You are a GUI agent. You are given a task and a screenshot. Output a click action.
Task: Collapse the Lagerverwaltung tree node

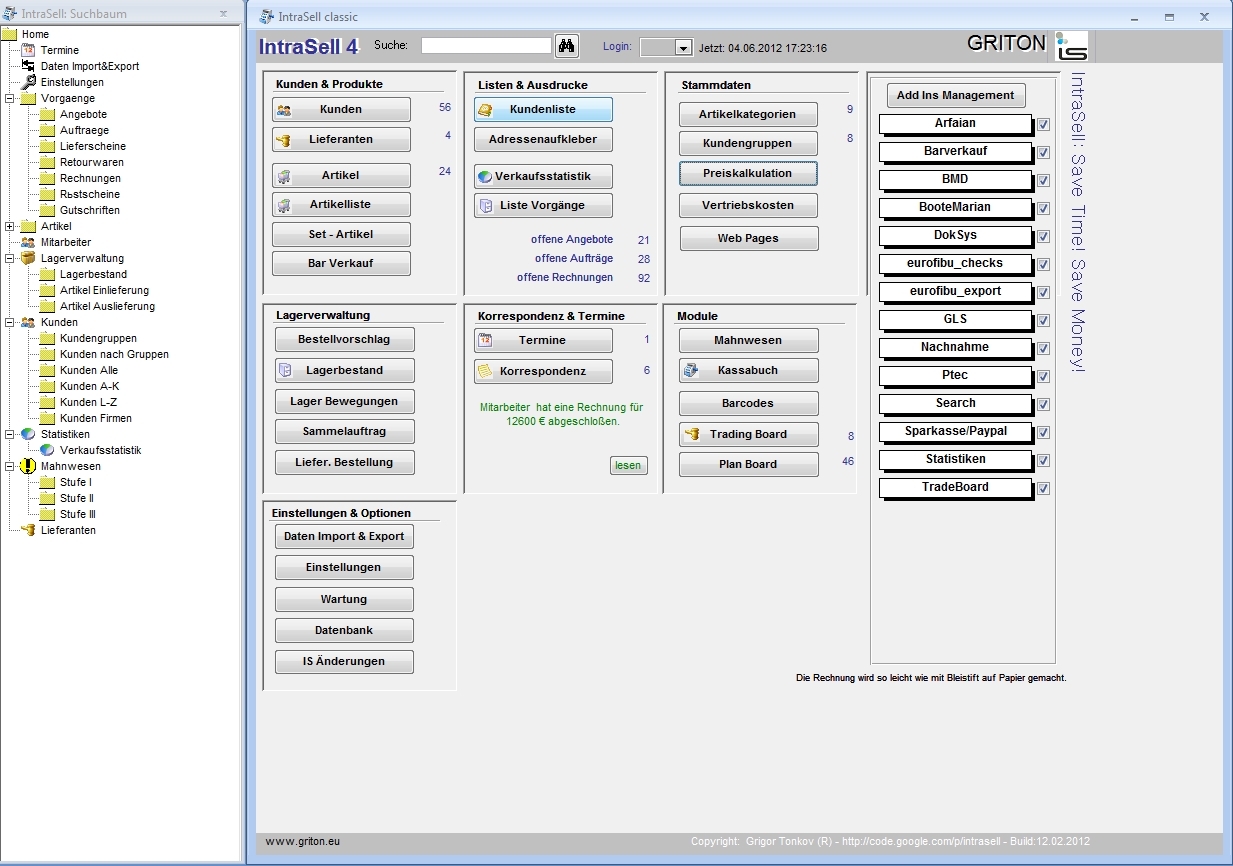point(9,258)
